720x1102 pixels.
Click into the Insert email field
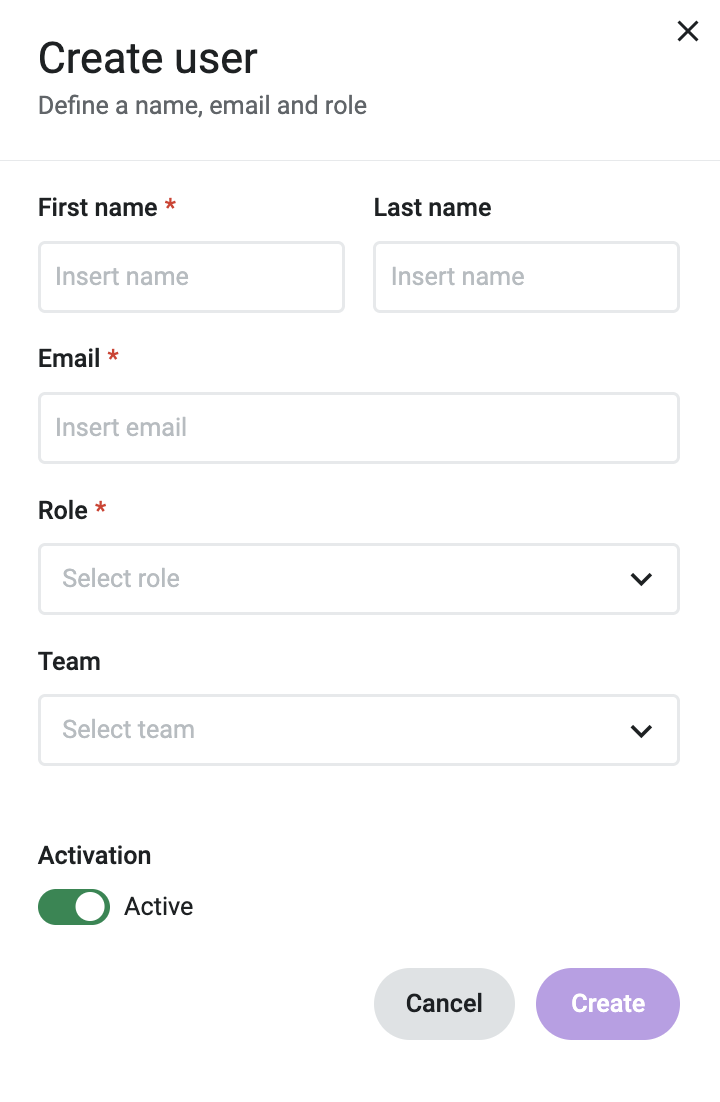point(359,428)
